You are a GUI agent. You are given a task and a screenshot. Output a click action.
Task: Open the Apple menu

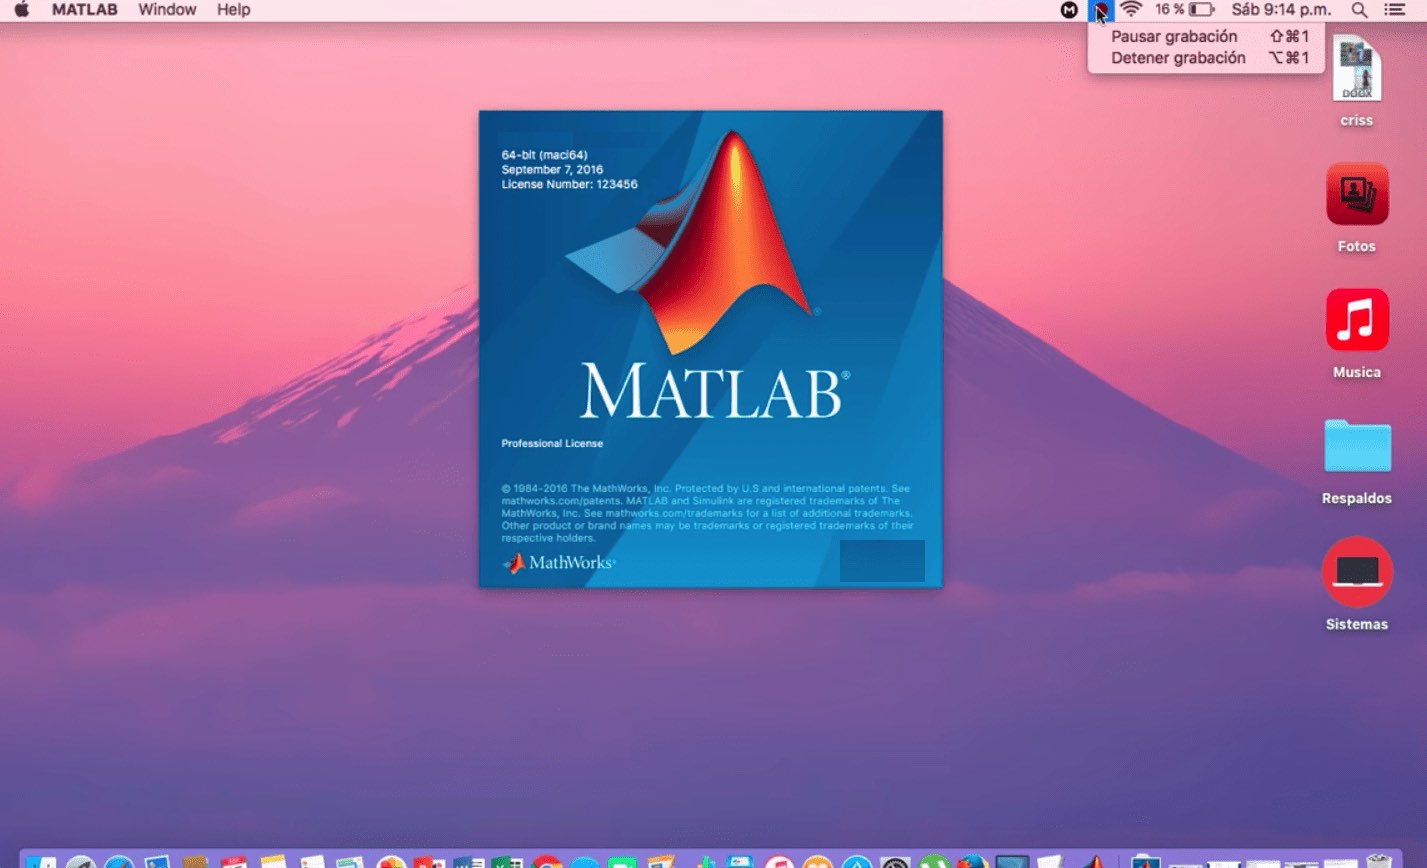tap(21, 9)
